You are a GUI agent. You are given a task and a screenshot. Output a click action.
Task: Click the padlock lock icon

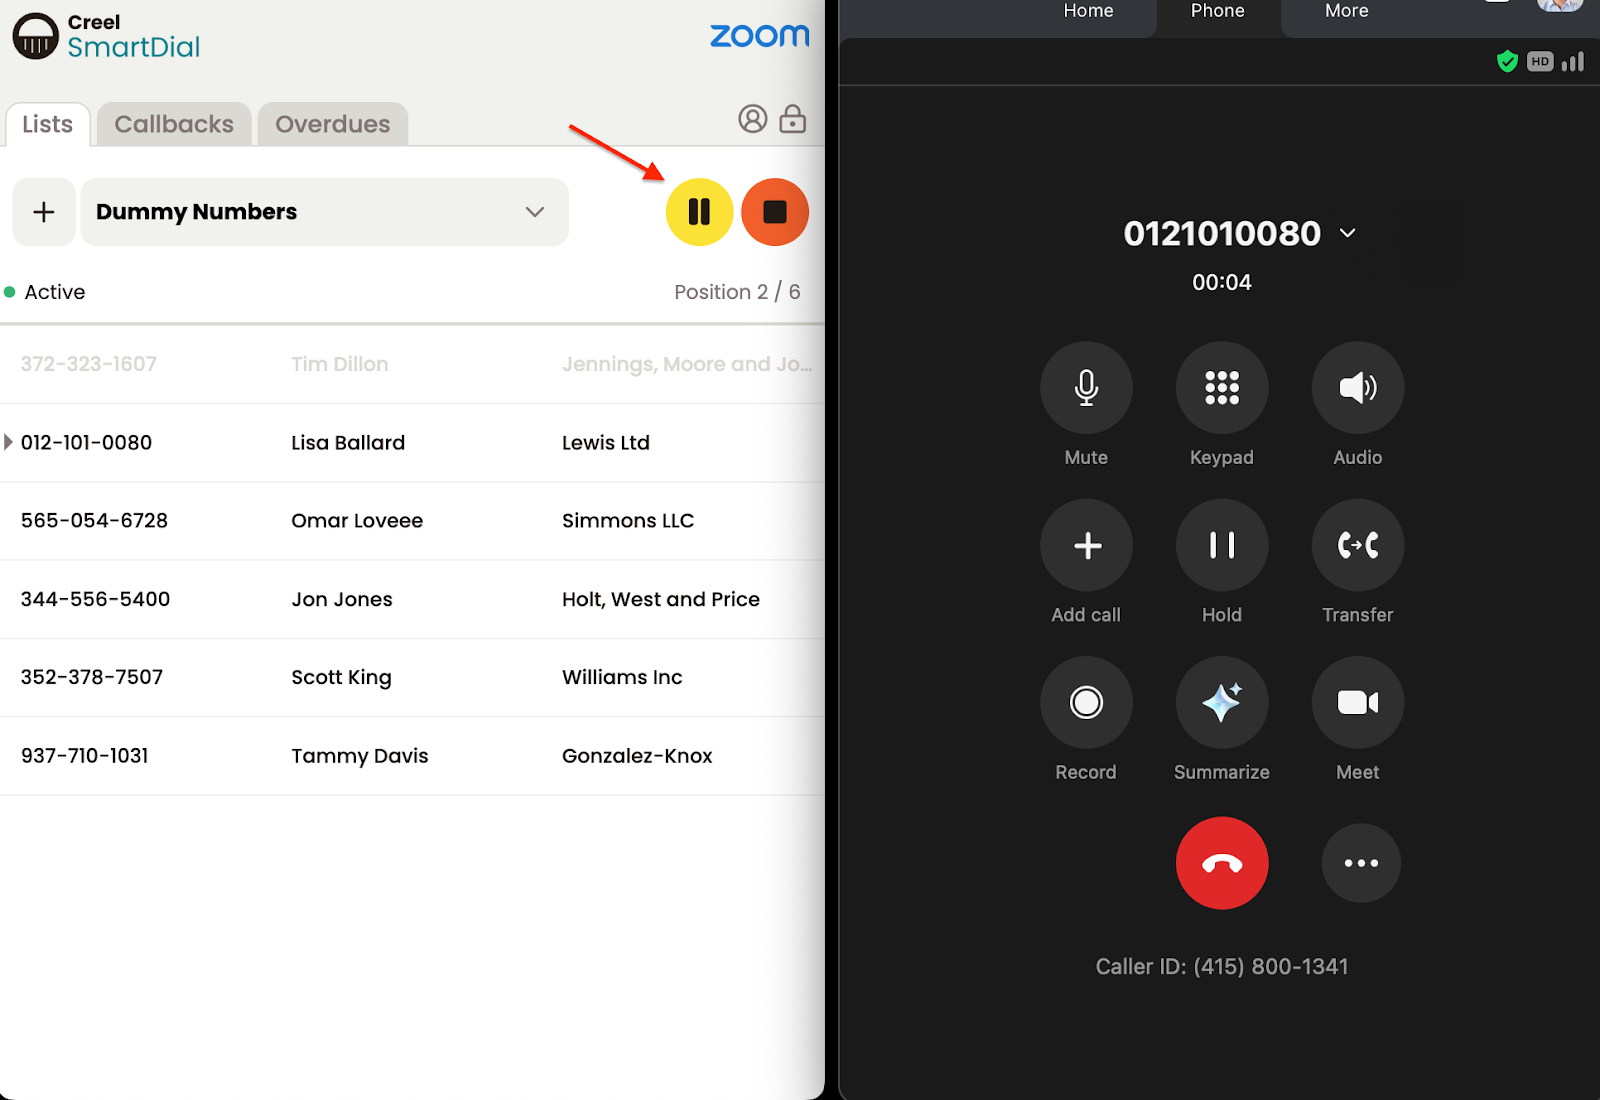793,119
